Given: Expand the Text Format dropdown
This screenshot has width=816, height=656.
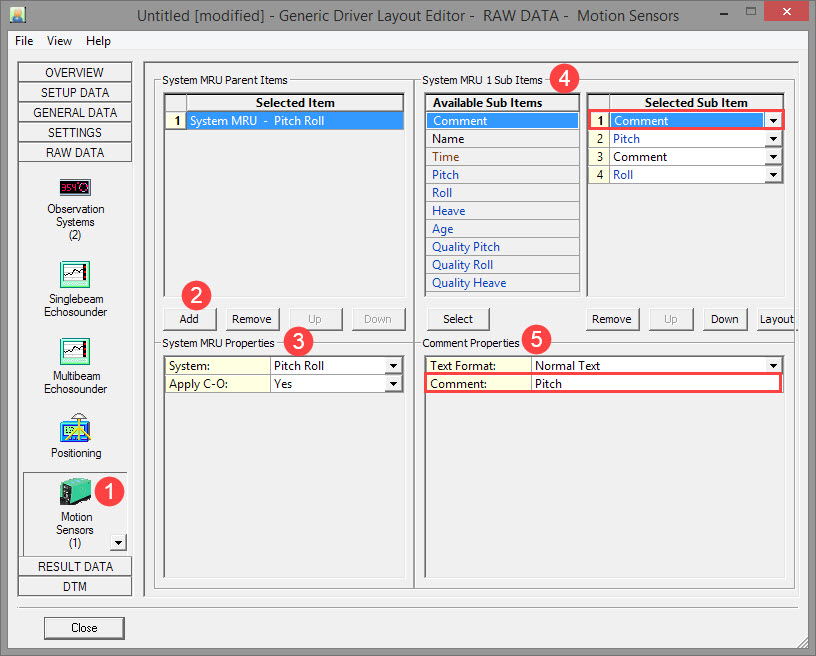Looking at the screenshot, I should 772,366.
